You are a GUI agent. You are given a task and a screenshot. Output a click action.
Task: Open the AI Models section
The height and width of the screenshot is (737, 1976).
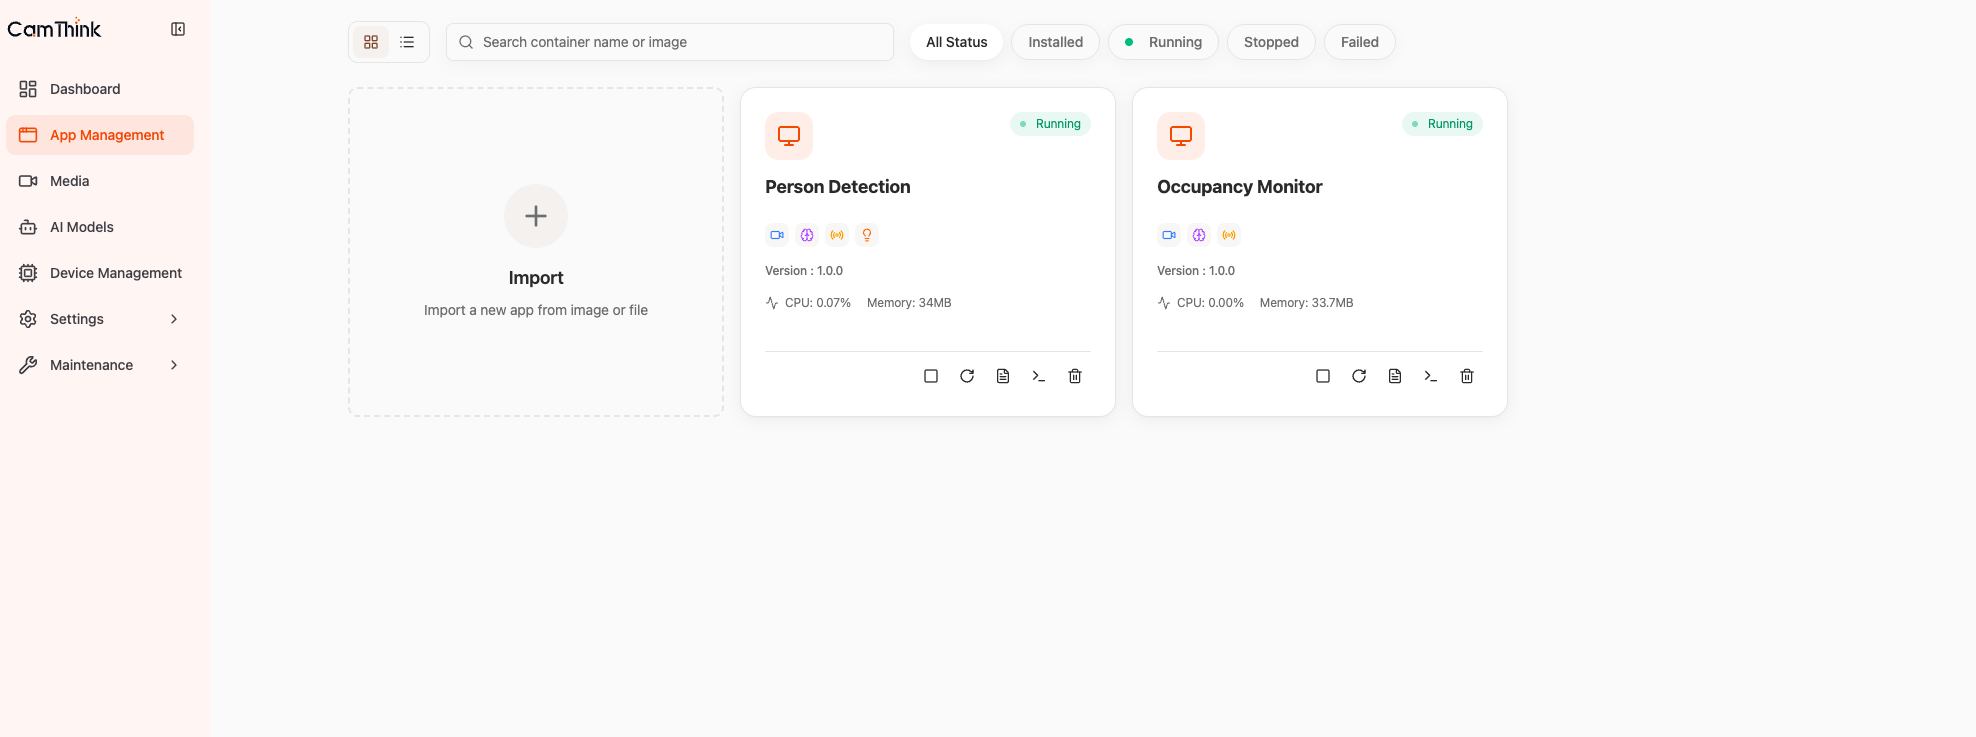[100, 227]
